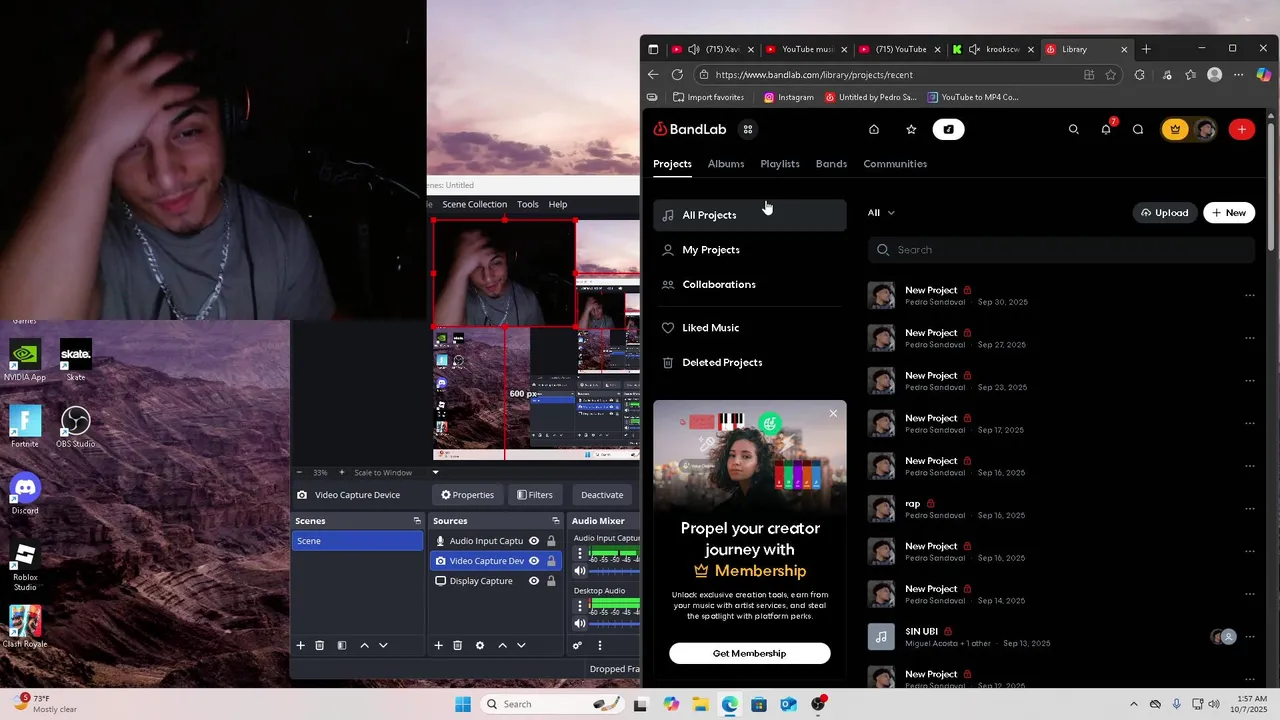Delete selected source with Sources trash icon

point(457,645)
